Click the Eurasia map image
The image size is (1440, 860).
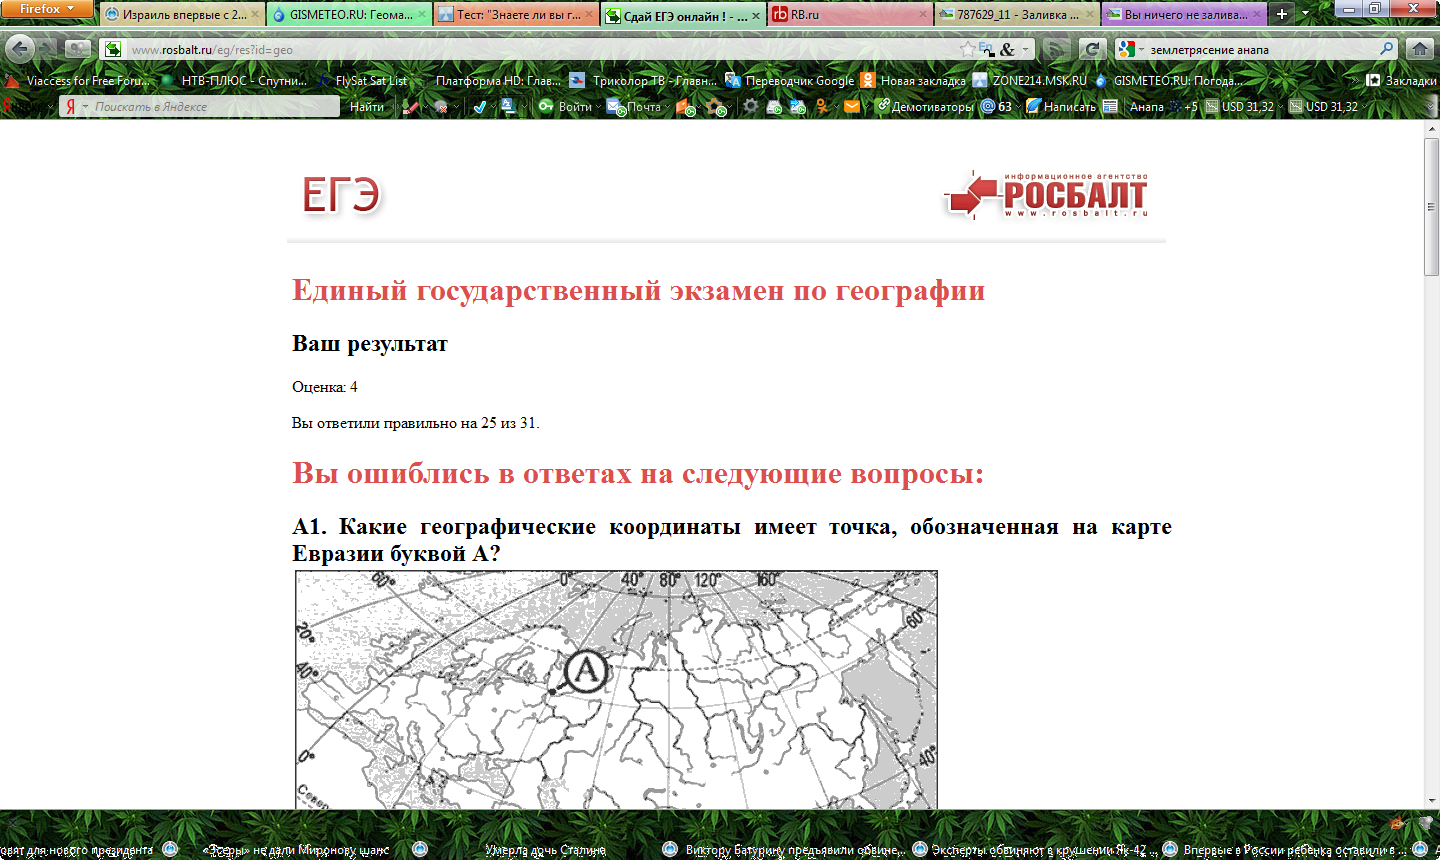[x=616, y=689]
